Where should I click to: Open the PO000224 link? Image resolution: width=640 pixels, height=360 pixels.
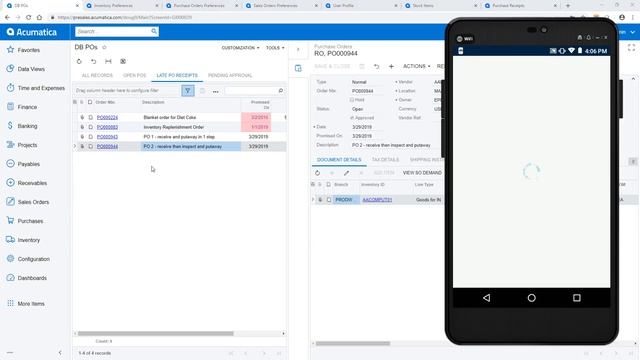click(107, 118)
